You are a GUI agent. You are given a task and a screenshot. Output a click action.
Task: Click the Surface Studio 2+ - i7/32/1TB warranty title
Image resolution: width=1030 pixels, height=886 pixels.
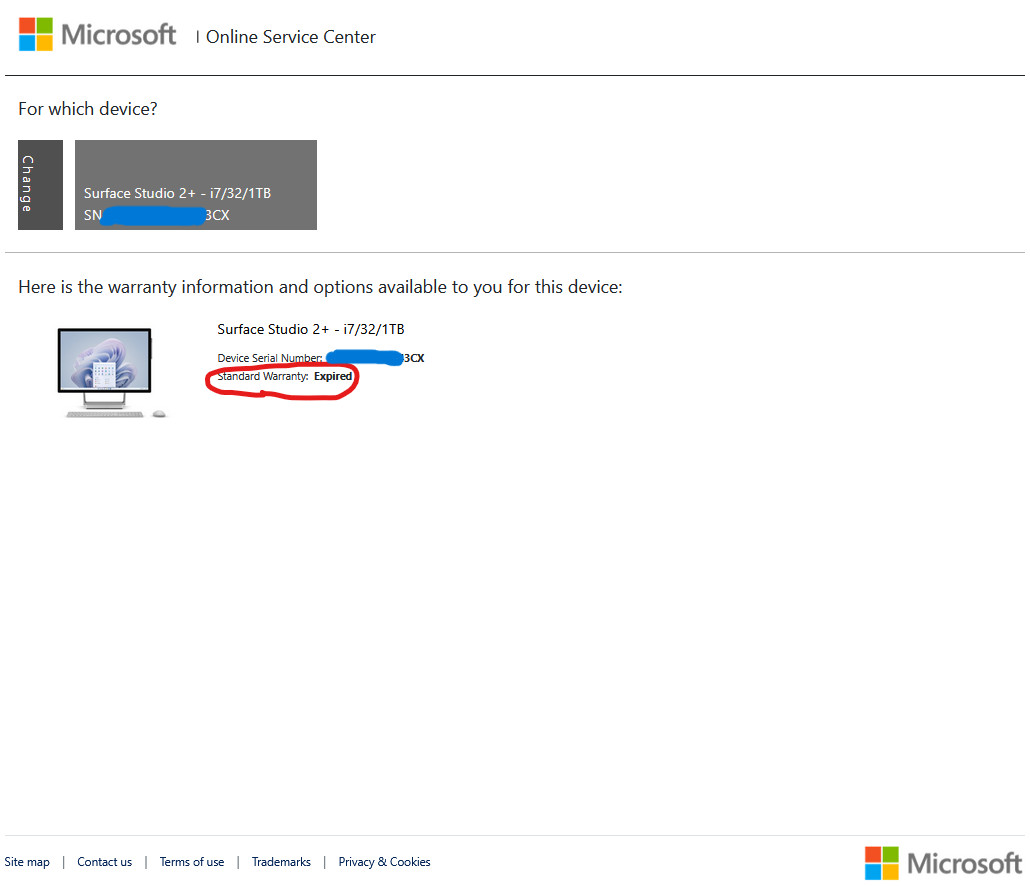click(x=311, y=329)
